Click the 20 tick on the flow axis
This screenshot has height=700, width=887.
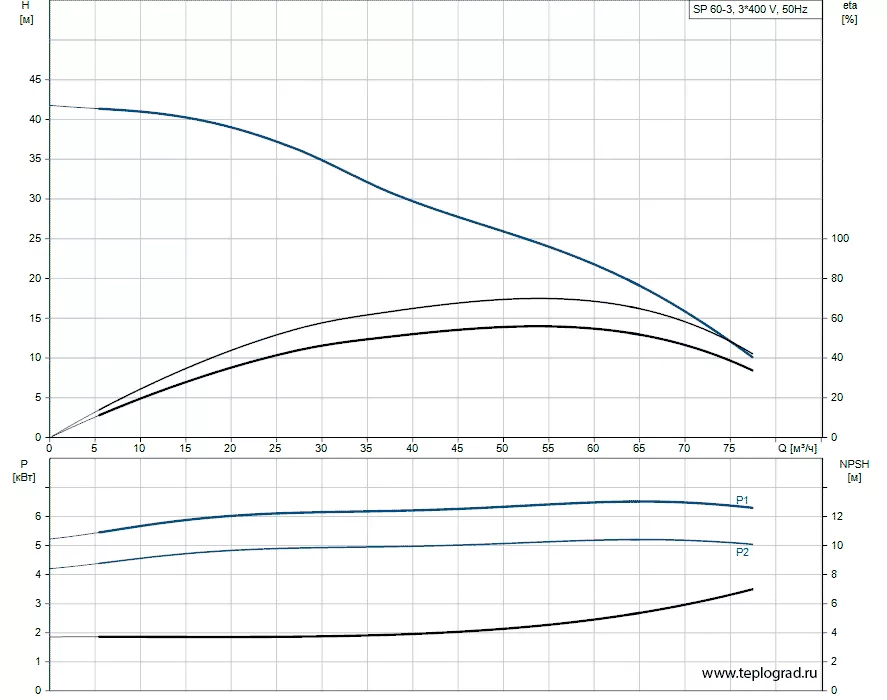click(x=230, y=448)
